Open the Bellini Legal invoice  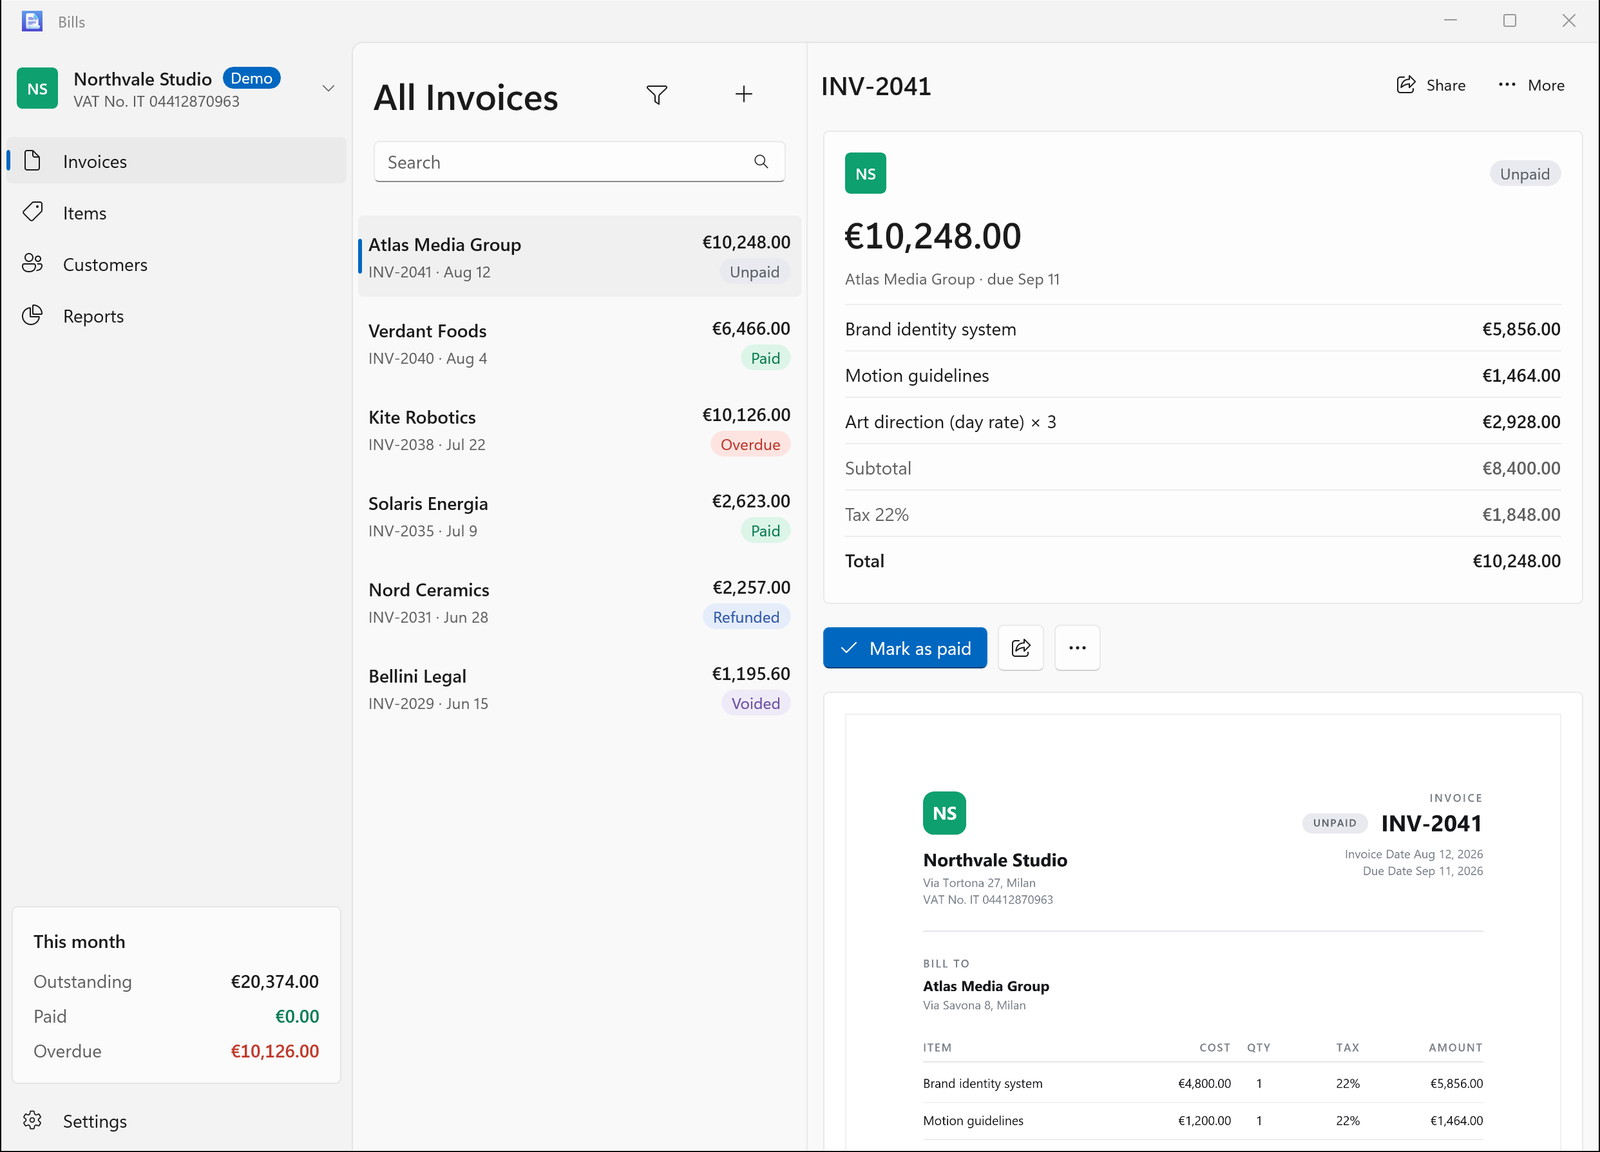(579, 688)
